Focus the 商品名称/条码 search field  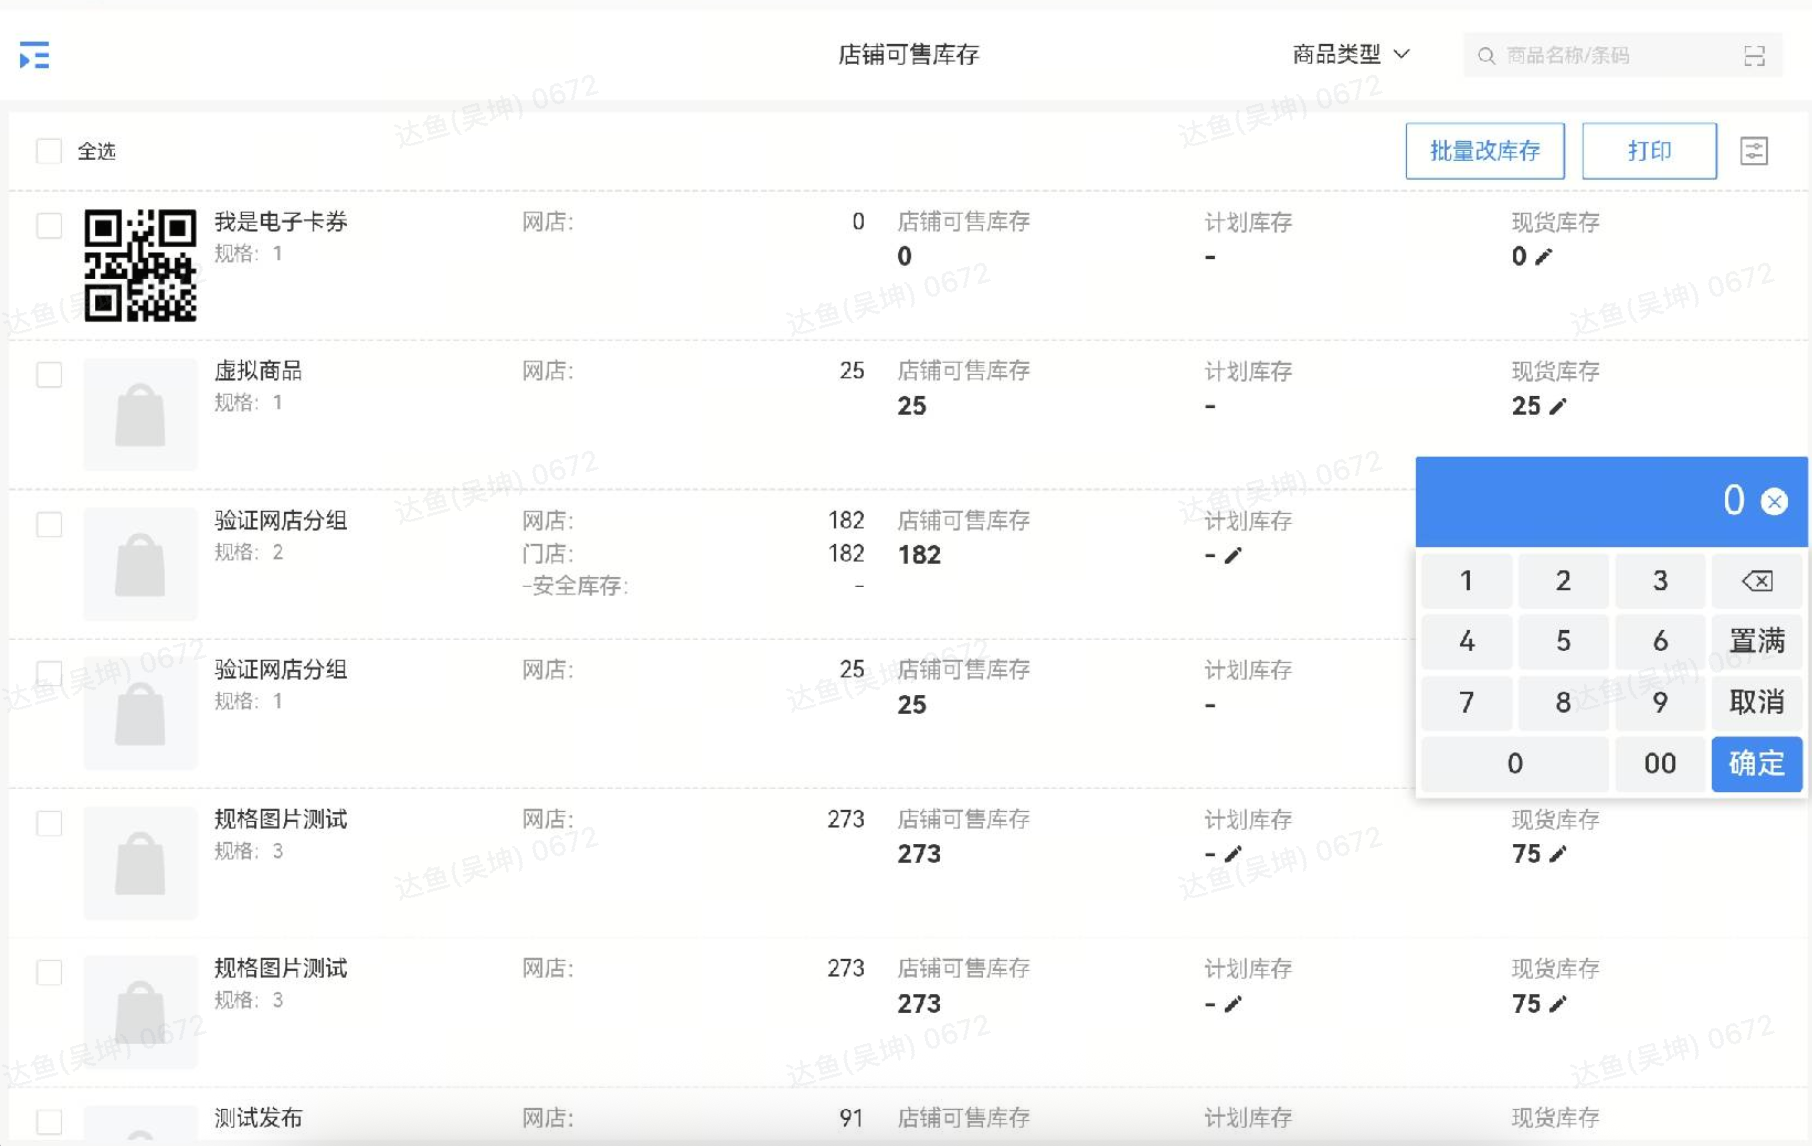click(x=1615, y=56)
